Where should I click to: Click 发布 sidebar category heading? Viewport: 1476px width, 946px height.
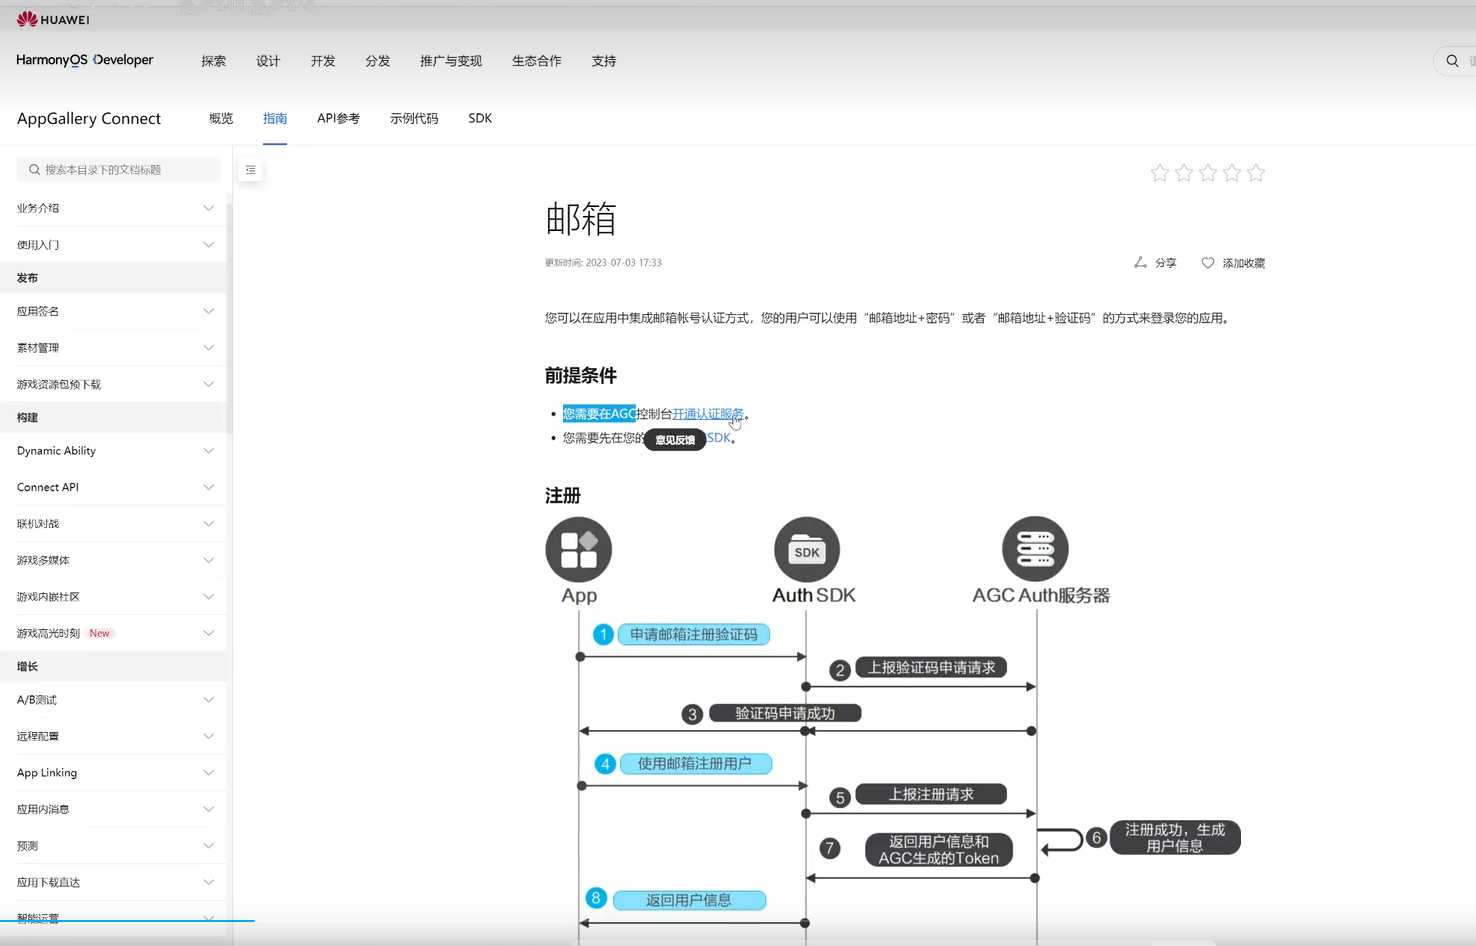27,278
